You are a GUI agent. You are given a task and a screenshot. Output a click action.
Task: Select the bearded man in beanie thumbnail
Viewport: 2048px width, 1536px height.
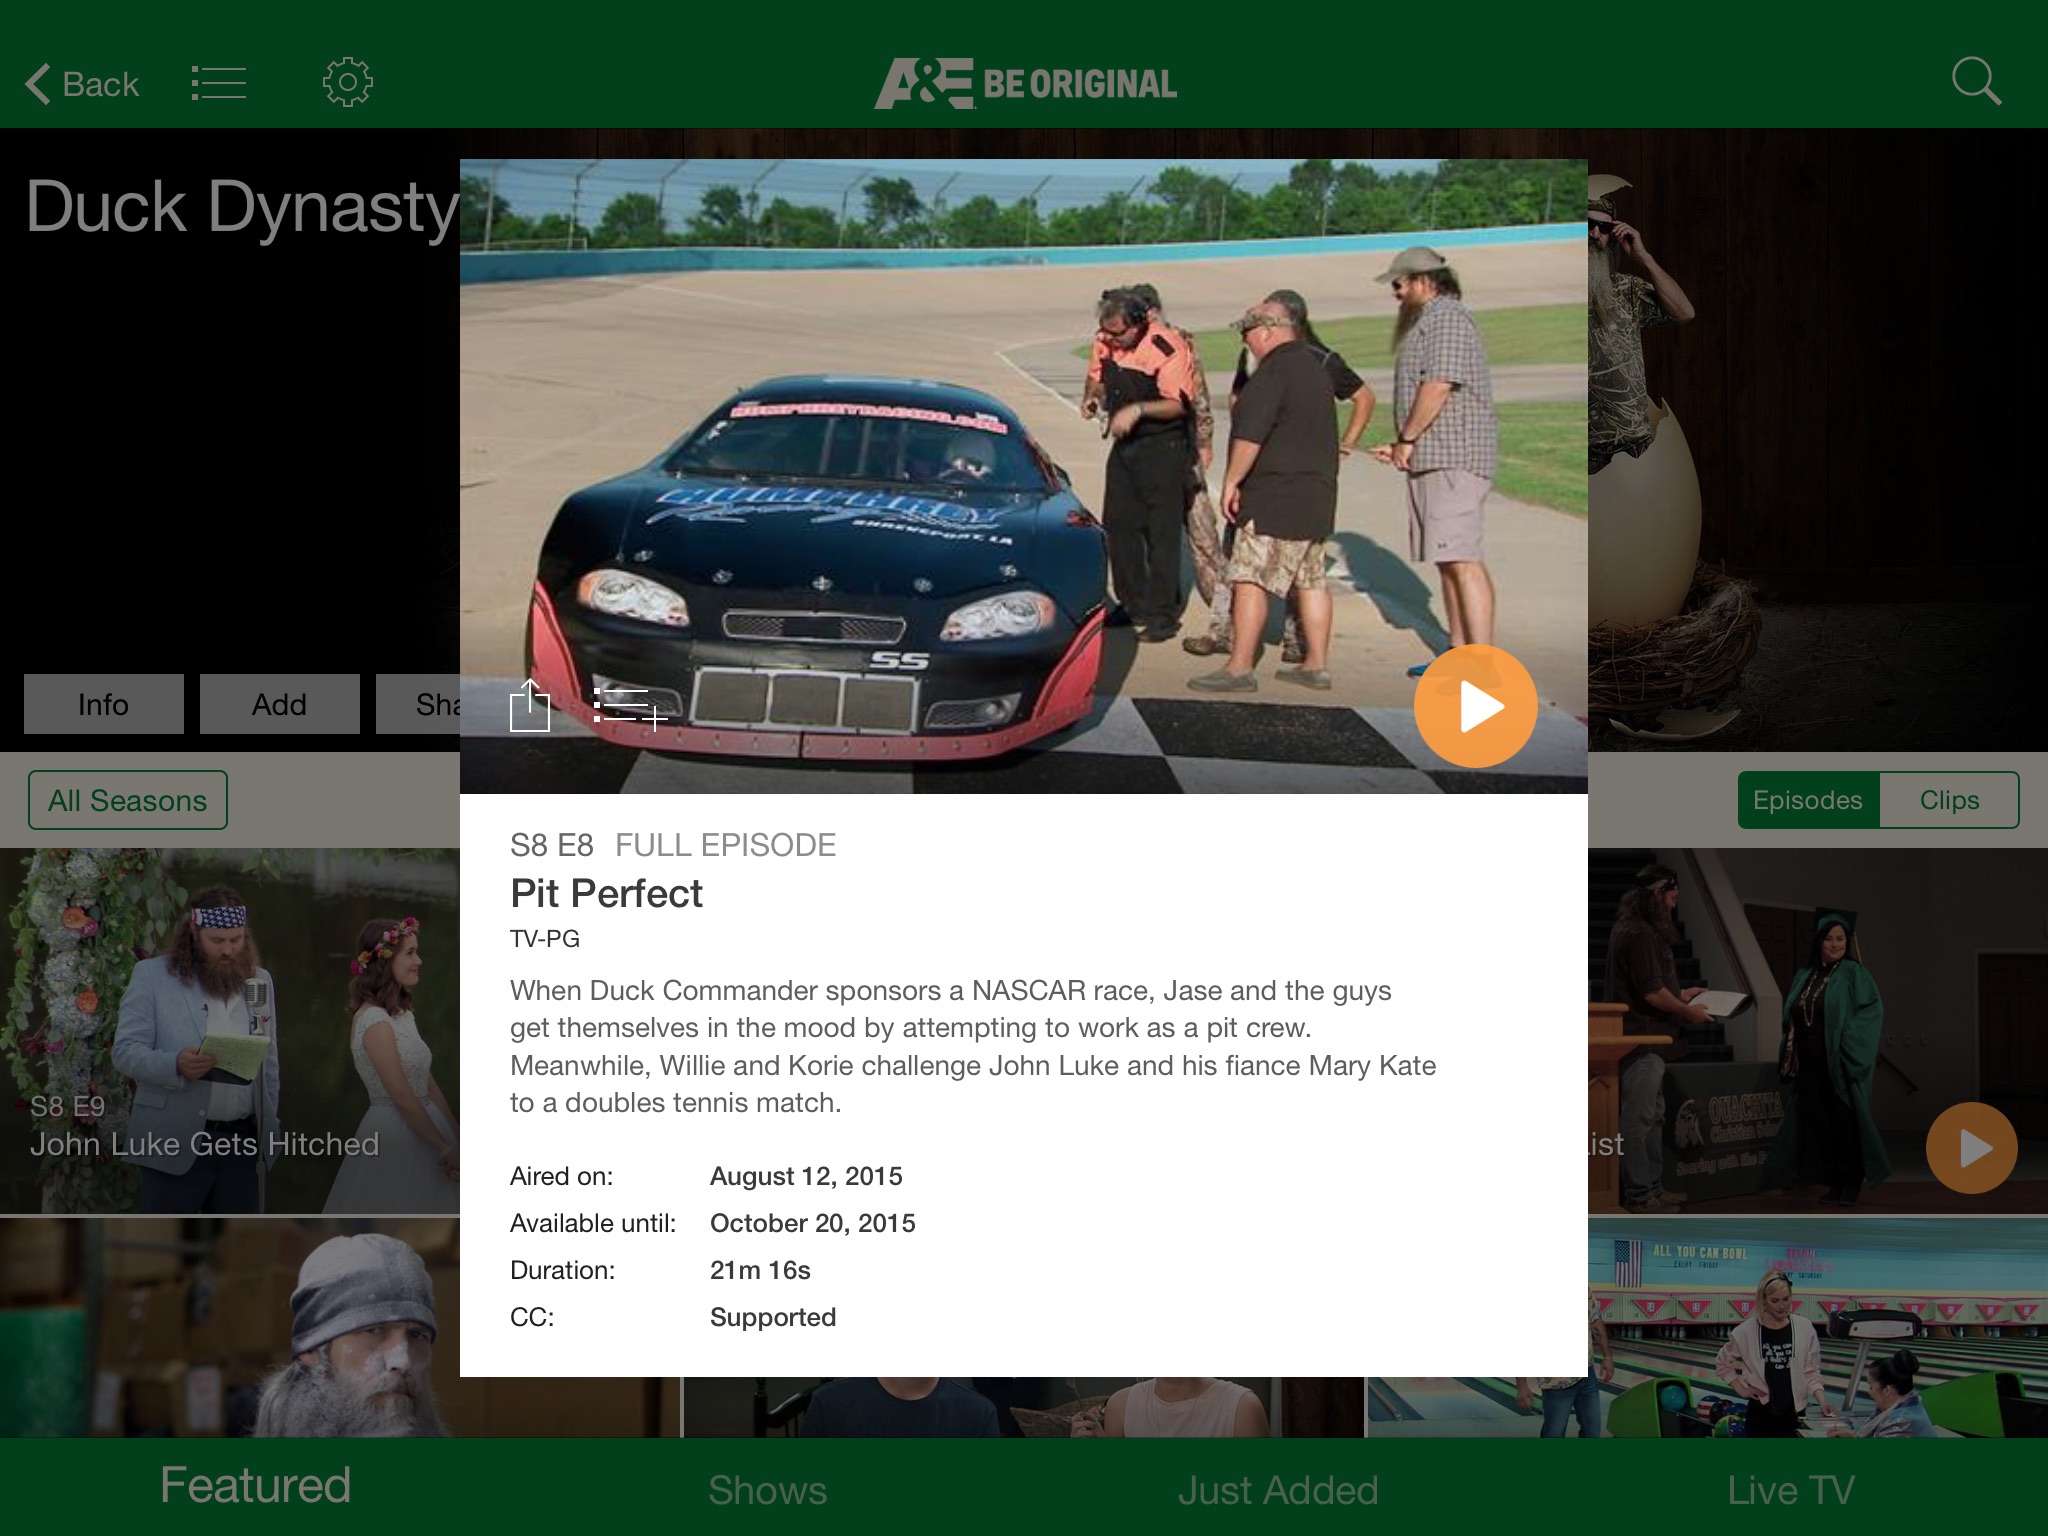230,1327
